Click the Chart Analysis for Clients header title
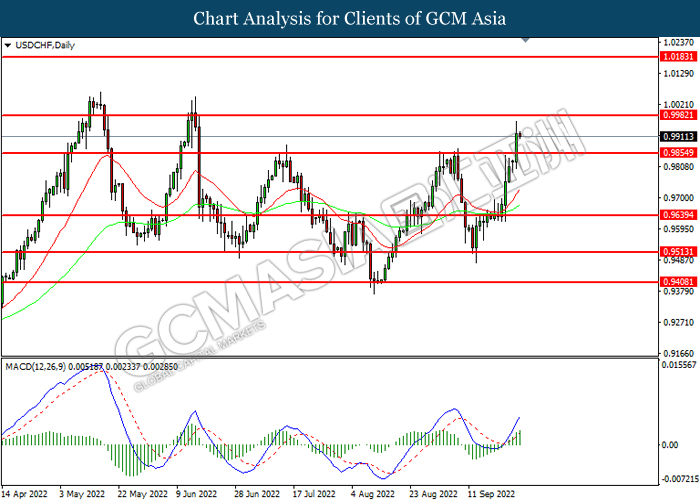The image size is (700, 500). click(x=350, y=19)
